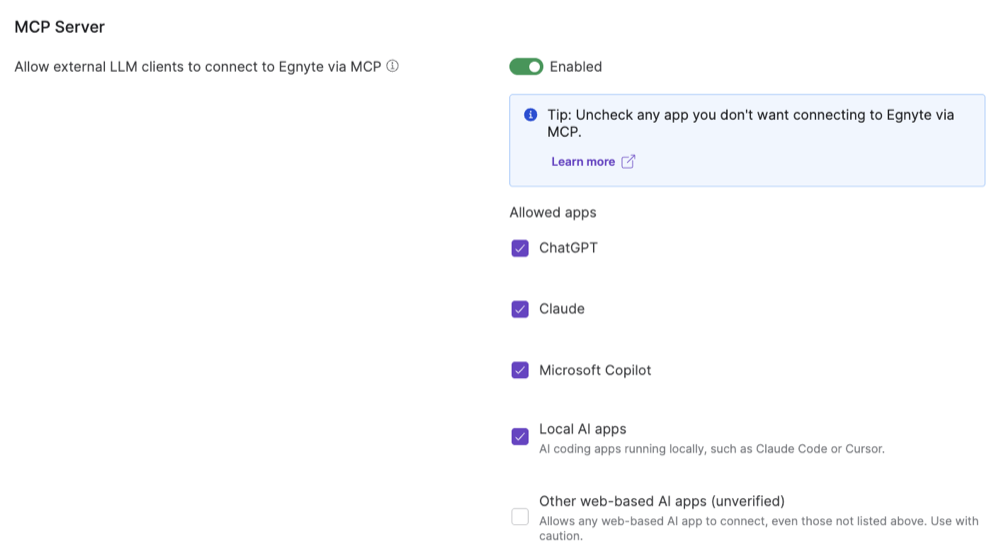
Task: Uncheck the ChatGPT checkbox
Action: [x=520, y=248]
